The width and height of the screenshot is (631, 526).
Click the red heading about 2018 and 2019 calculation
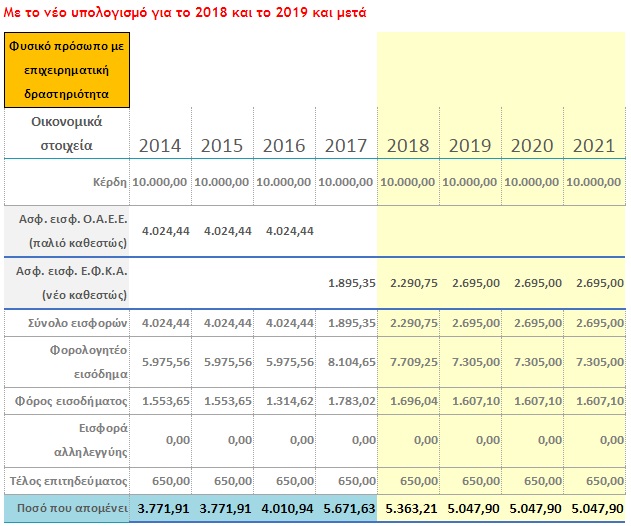[185, 13]
